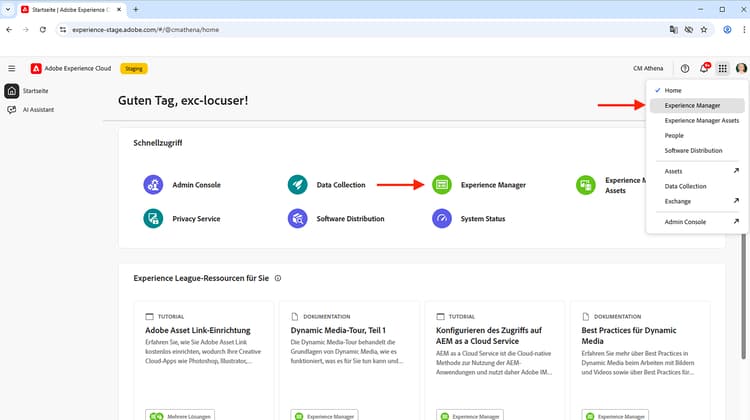The height and width of the screenshot is (420, 750).
Task: Open the help question mark icon
Action: click(x=685, y=68)
